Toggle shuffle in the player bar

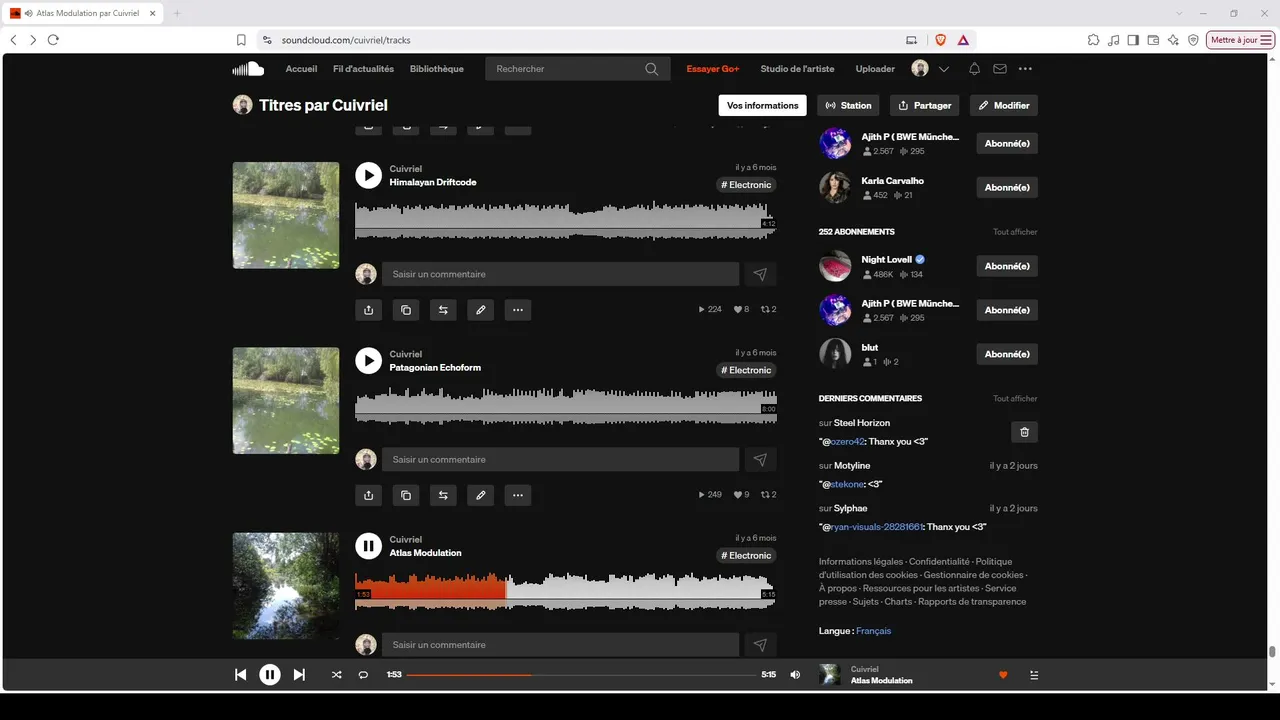[336, 675]
